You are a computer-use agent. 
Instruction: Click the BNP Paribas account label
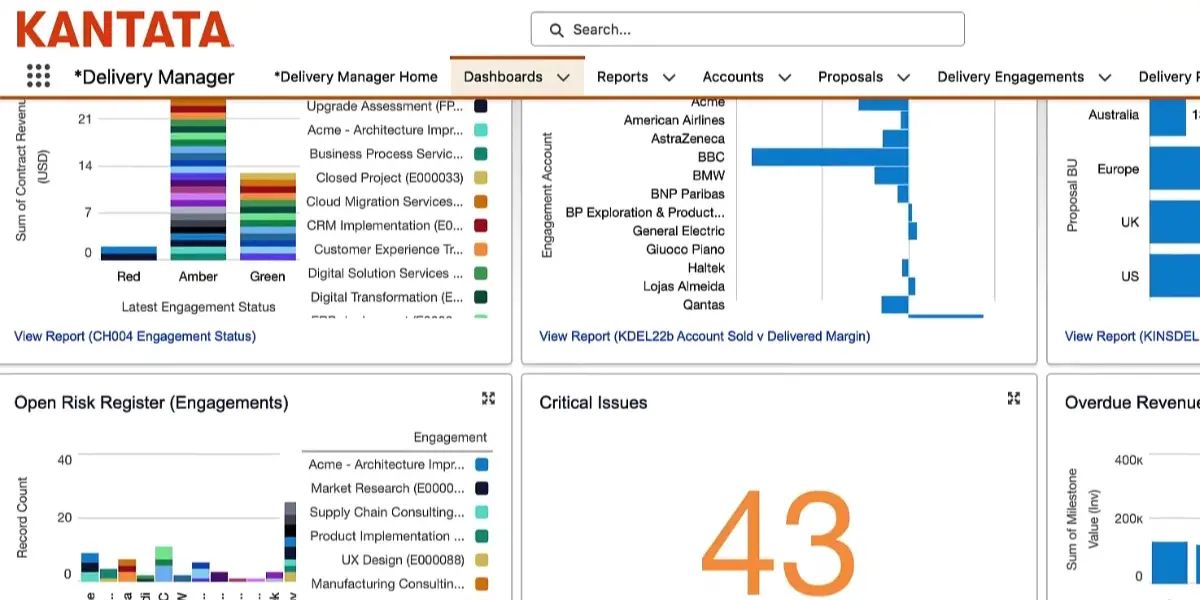click(x=688, y=194)
